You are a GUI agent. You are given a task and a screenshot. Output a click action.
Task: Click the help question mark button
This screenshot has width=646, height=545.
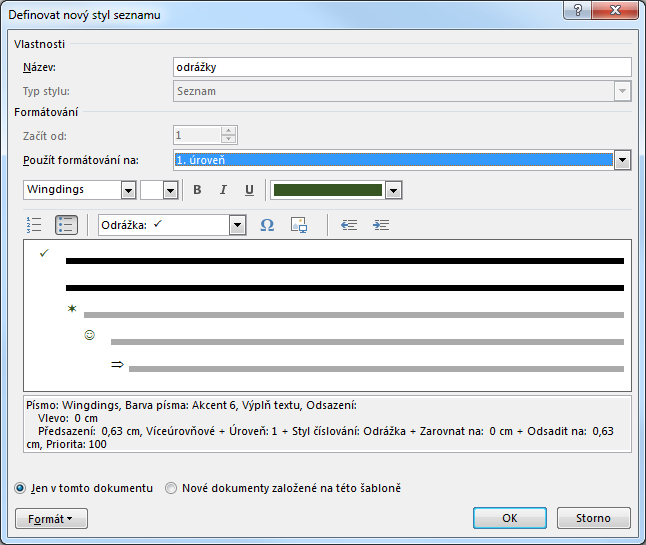point(578,9)
